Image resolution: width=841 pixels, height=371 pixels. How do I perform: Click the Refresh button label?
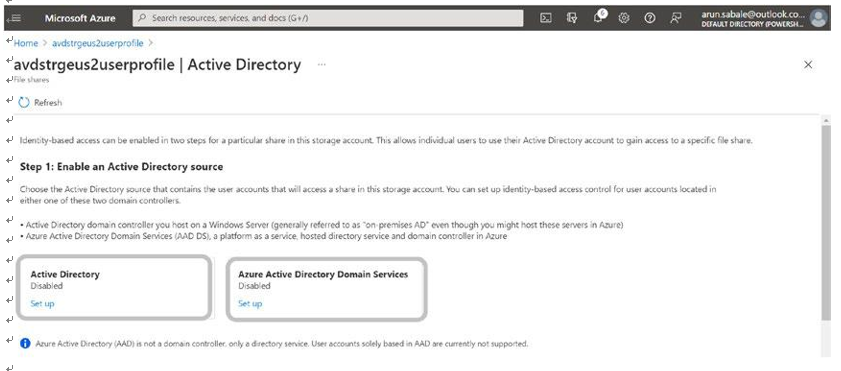pyautogui.click(x=48, y=102)
